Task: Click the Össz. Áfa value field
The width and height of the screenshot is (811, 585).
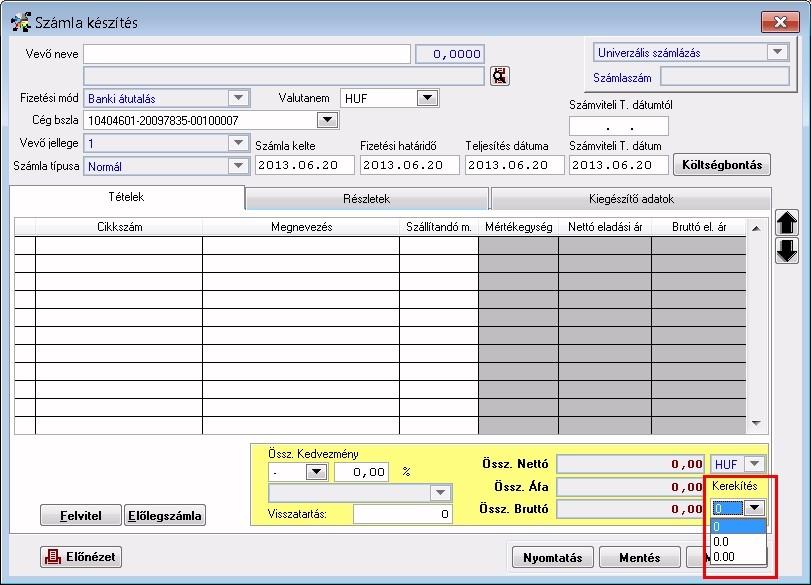Action: [x=630, y=486]
